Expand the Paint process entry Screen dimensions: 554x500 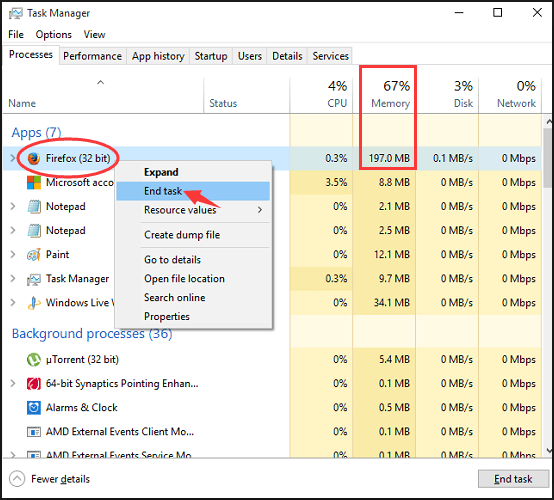tap(13, 254)
